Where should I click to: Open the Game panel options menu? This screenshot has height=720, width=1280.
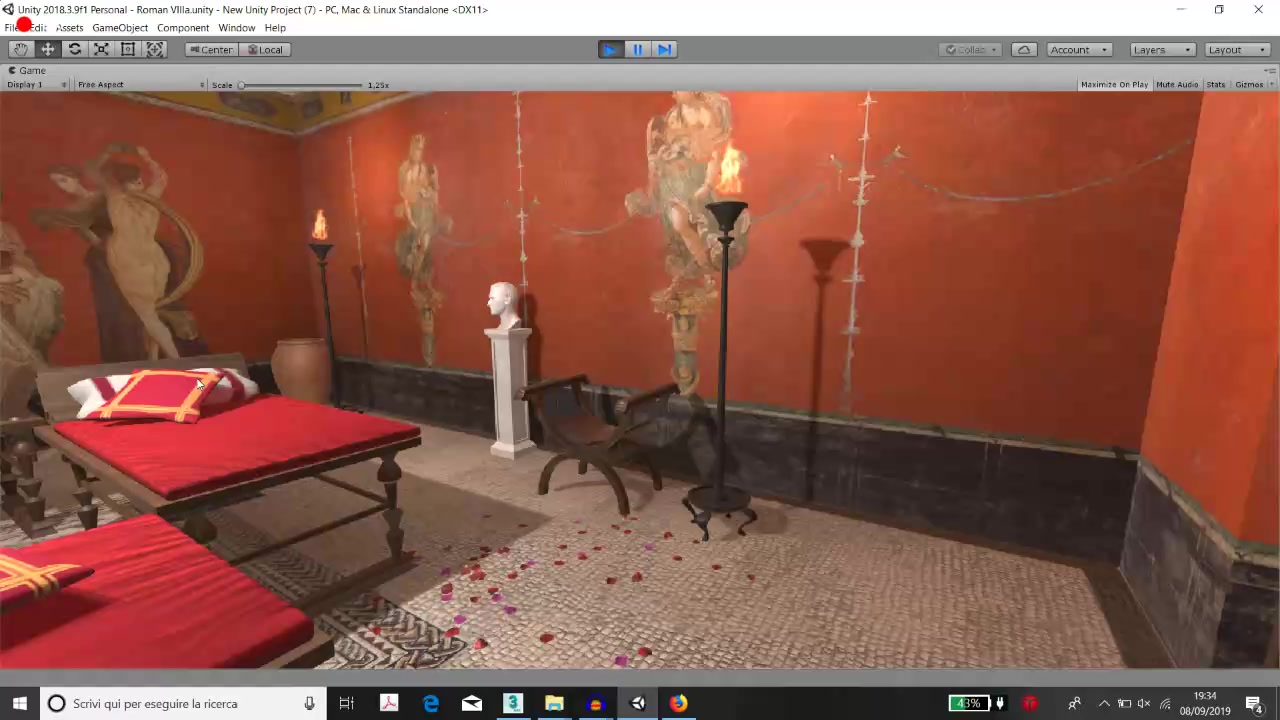[x=1270, y=70]
